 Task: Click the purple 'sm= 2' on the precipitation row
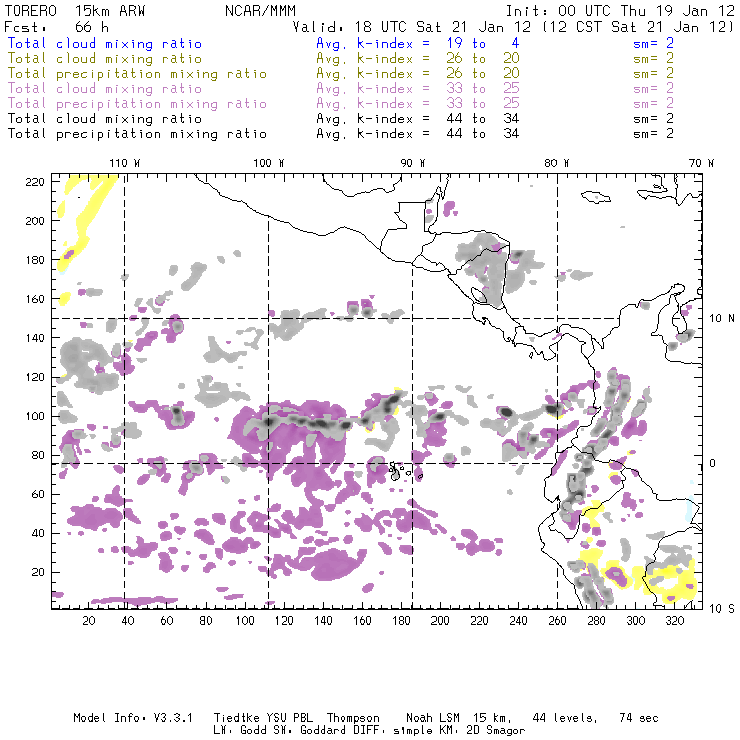tap(653, 104)
